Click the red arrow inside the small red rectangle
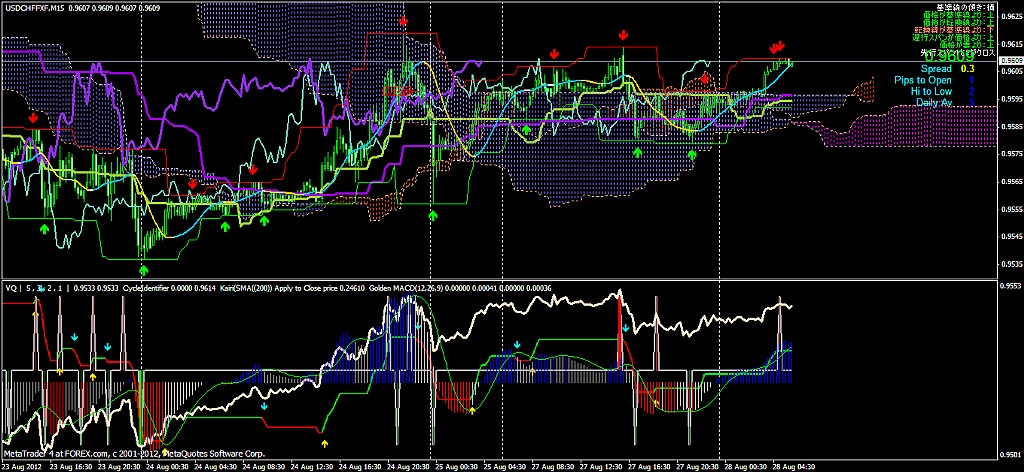1024x472 pixels. point(705,77)
